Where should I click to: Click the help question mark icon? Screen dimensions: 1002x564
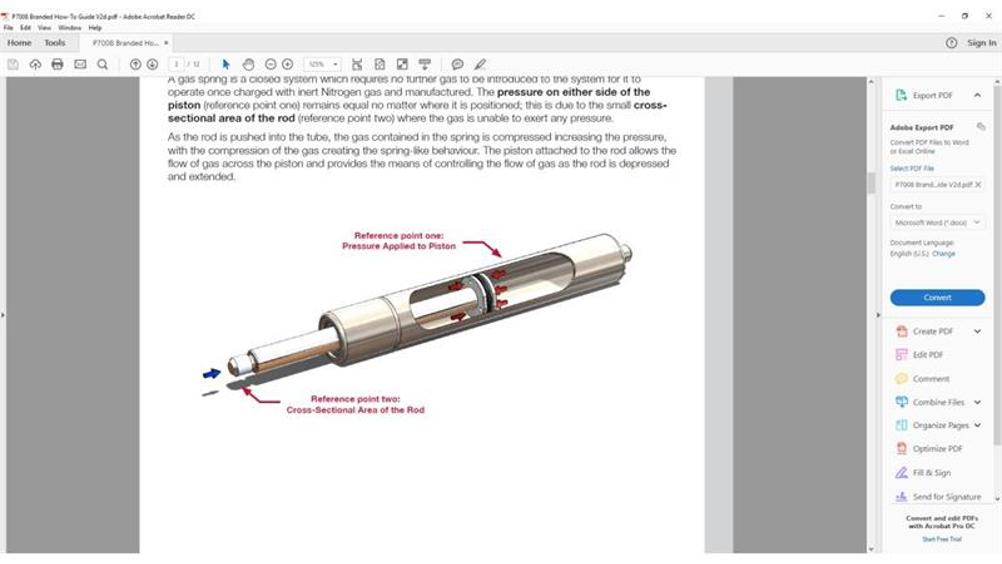click(x=952, y=43)
